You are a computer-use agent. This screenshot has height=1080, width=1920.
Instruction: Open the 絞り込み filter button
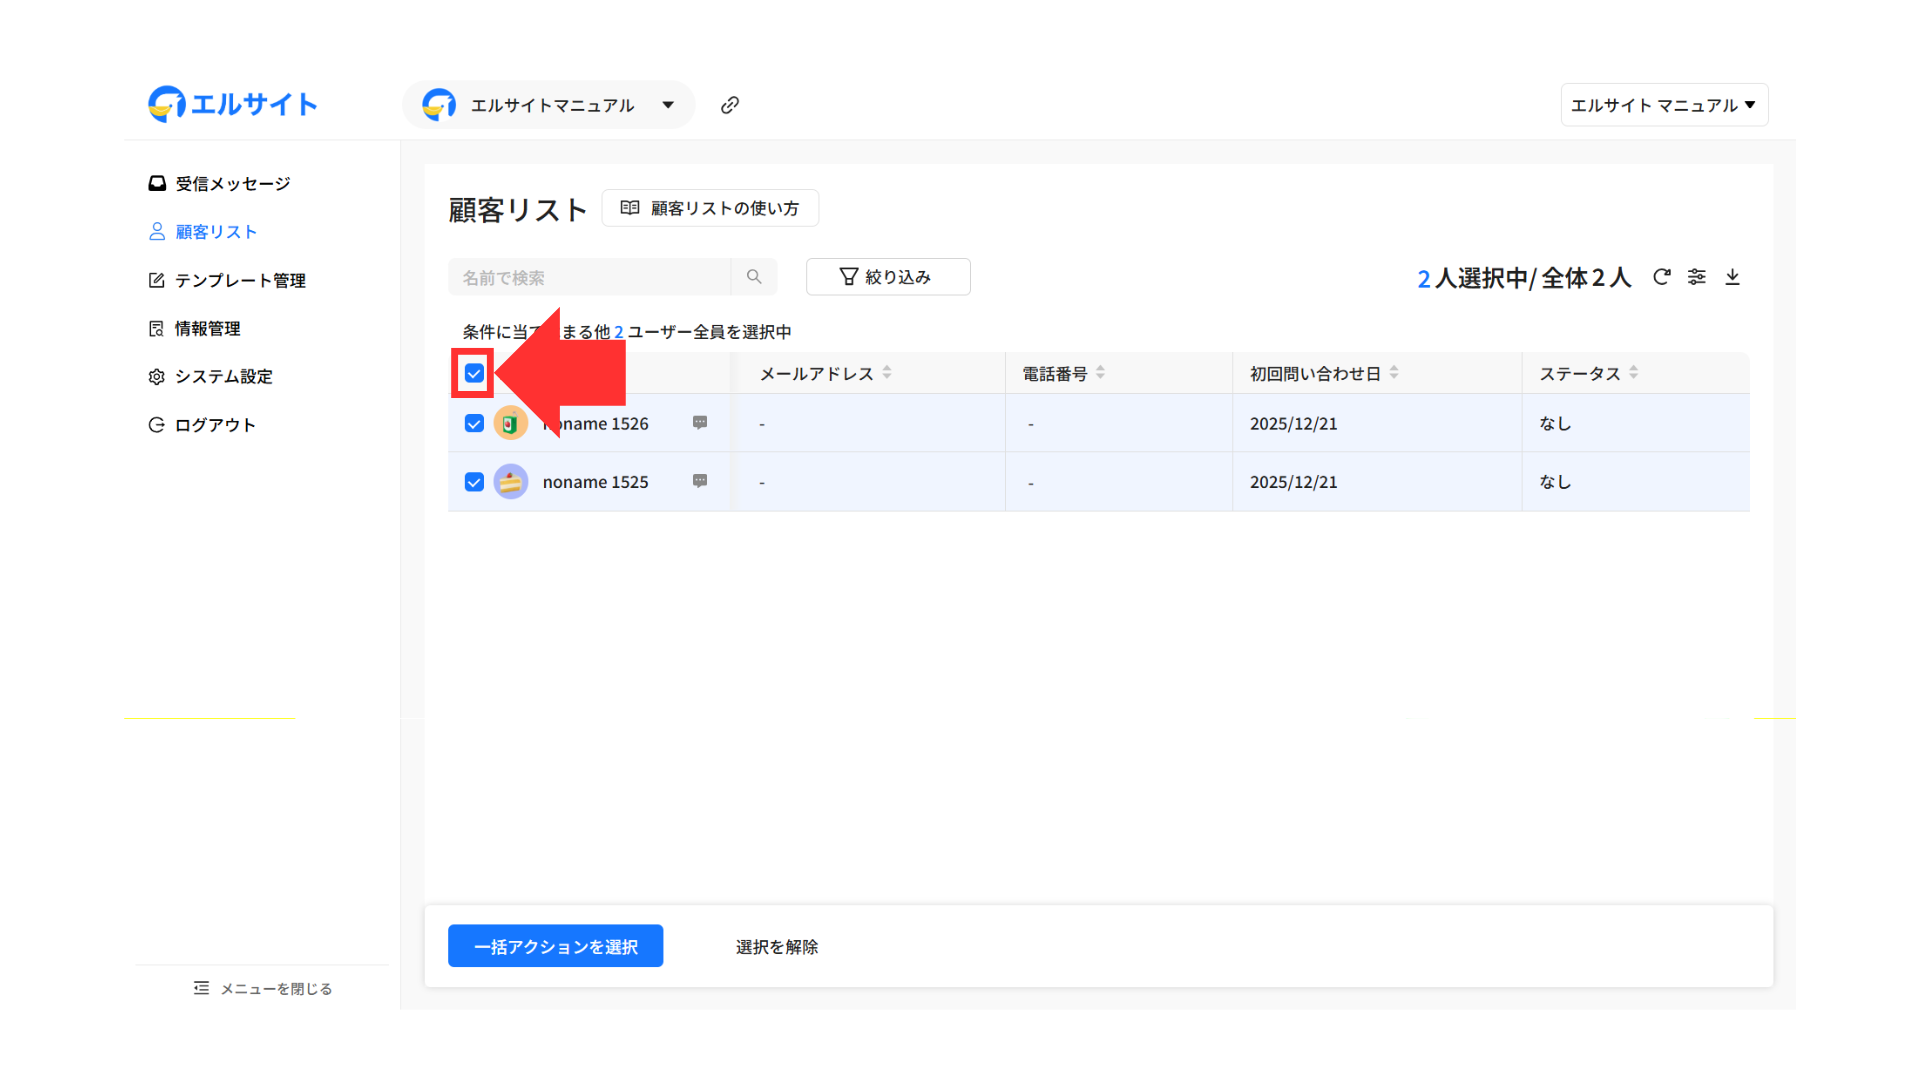(887, 277)
